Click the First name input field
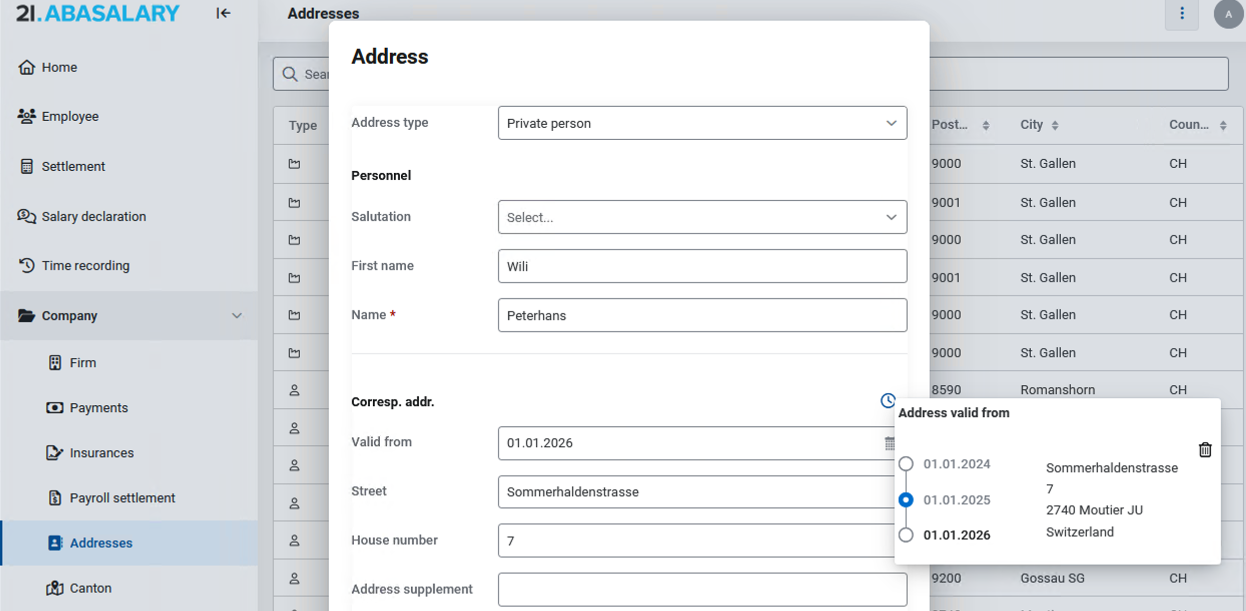 coord(702,266)
